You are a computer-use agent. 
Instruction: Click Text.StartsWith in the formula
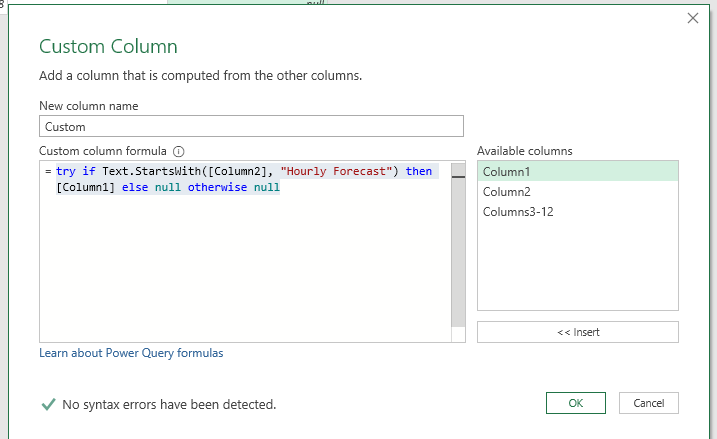[151, 171]
